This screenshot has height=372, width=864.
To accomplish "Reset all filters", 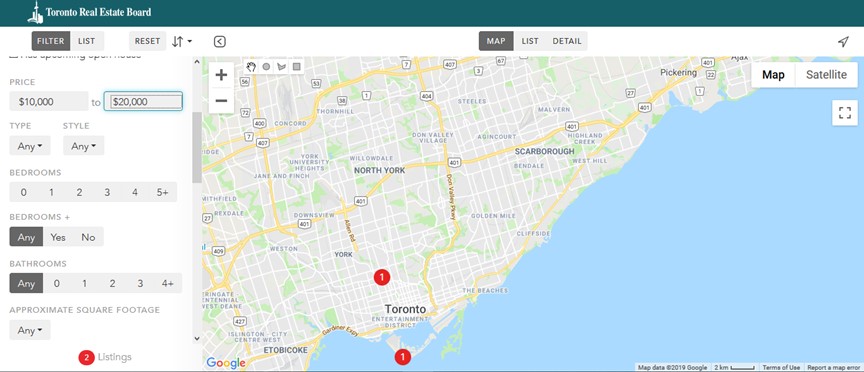I will point(148,41).
